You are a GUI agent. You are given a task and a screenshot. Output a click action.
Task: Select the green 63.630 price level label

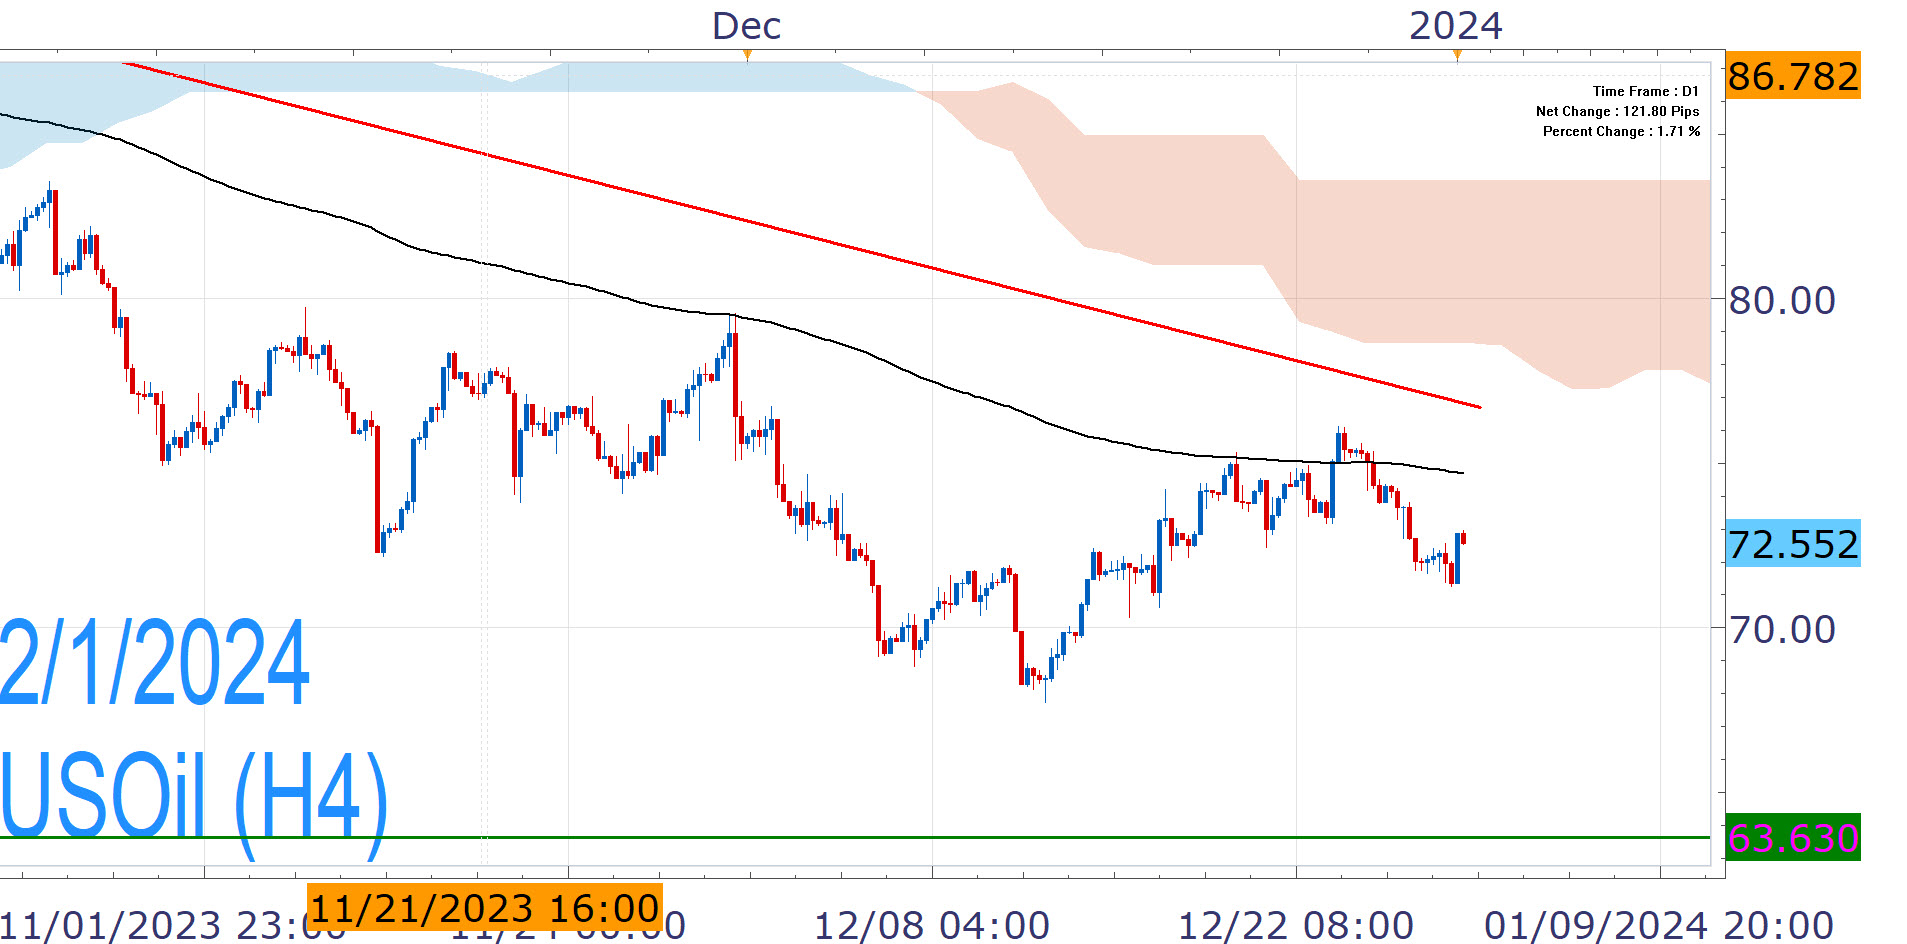click(x=1793, y=838)
